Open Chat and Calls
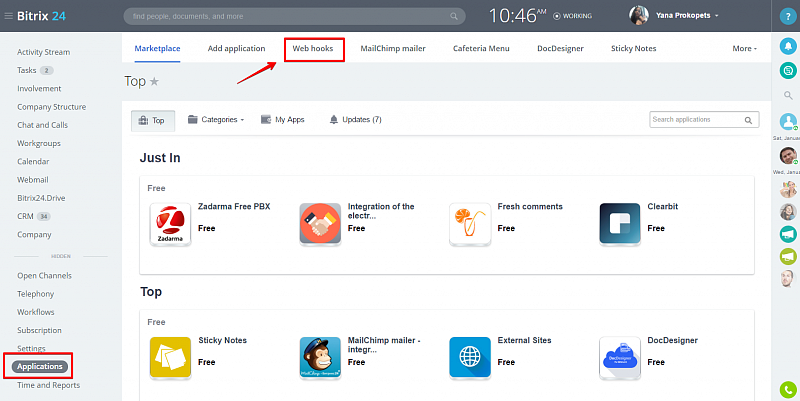 tap(42, 125)
